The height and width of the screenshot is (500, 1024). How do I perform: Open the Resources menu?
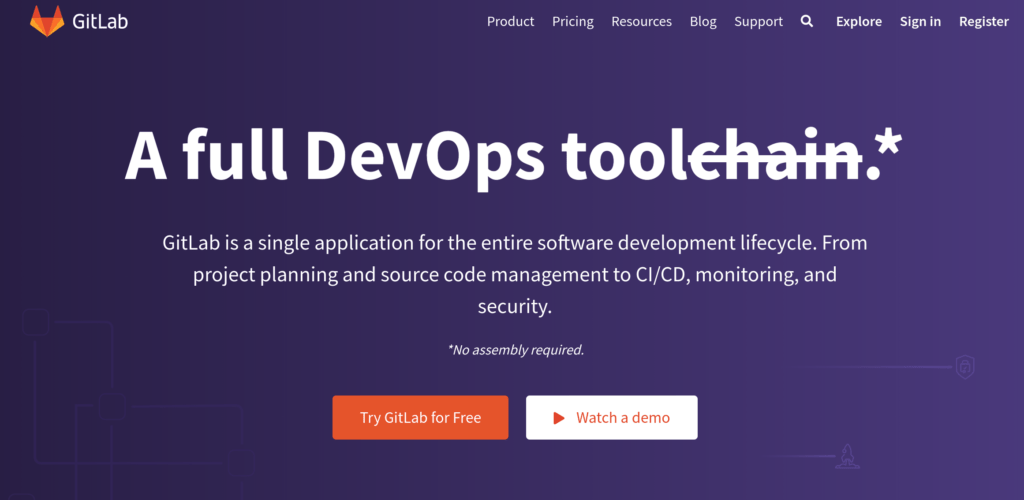pos(641,22)
